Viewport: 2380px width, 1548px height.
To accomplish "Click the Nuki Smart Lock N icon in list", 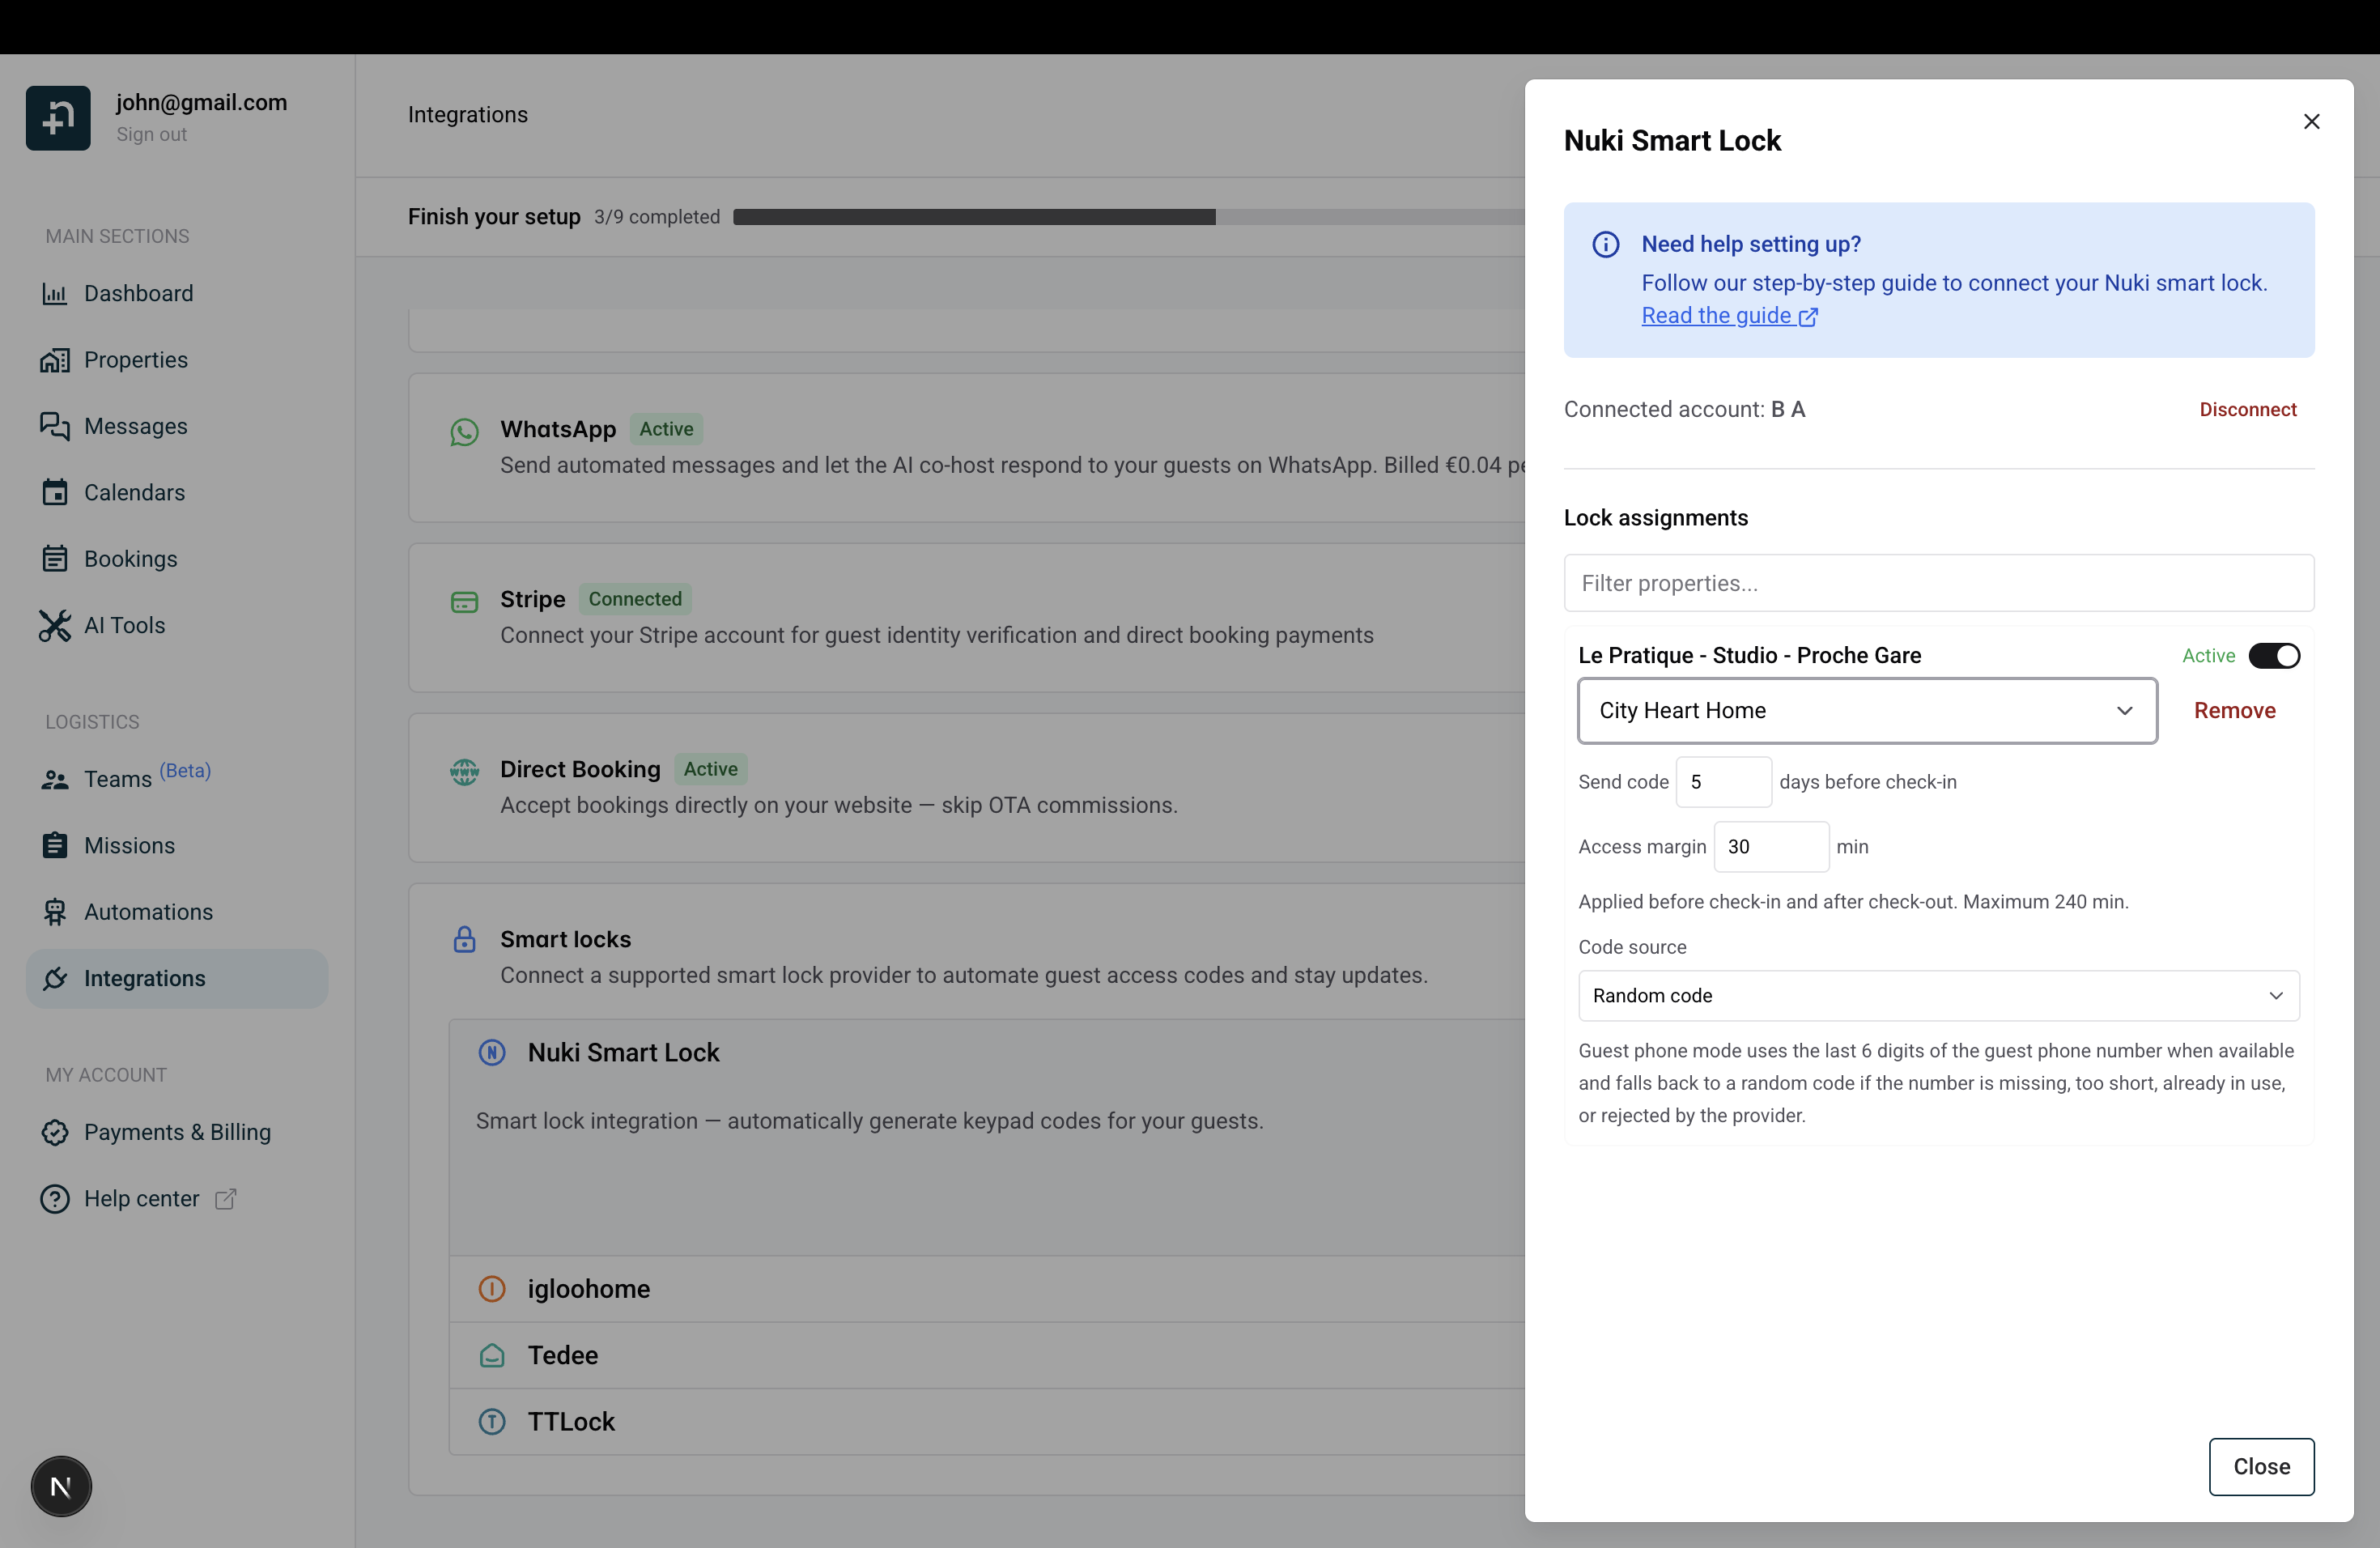I will [x=492, y=1053].
